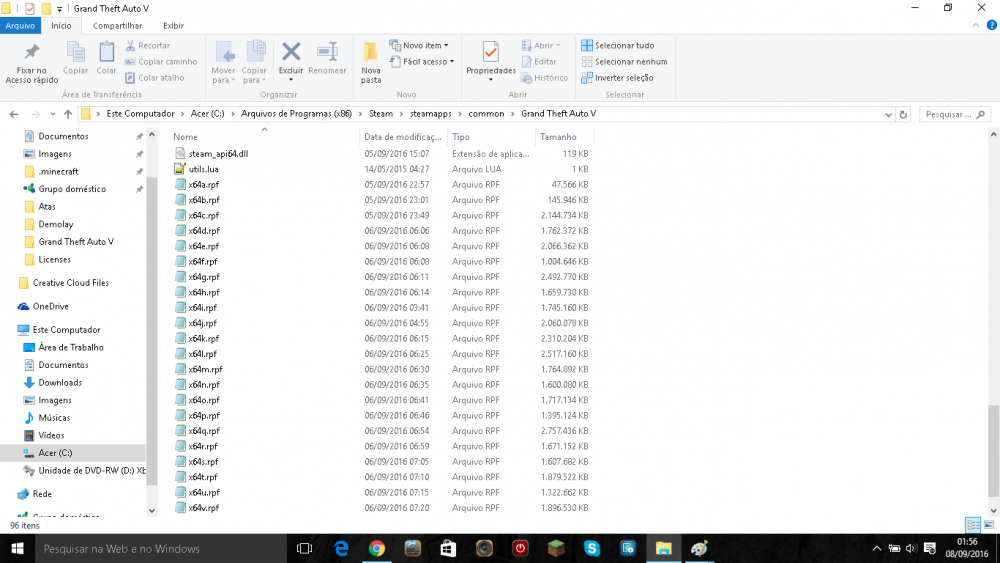Open the Compartilhar ribbon tab
The height and width of the screenshot is (563, 1000).
tap(117, 25)
